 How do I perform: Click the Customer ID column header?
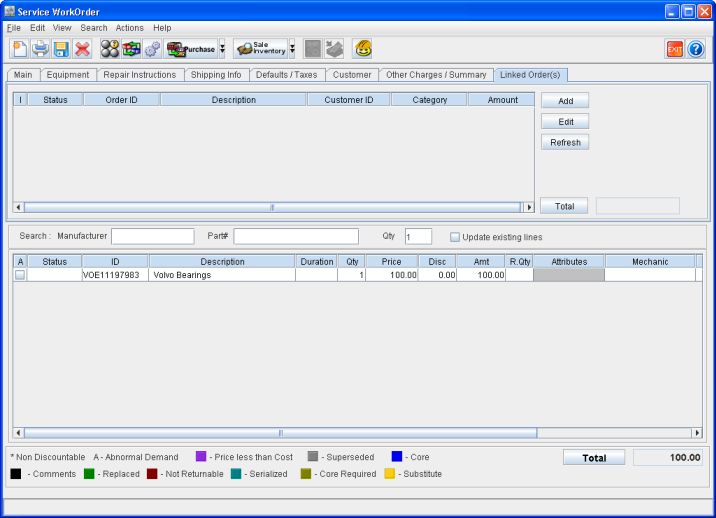[x=348, y=100]
